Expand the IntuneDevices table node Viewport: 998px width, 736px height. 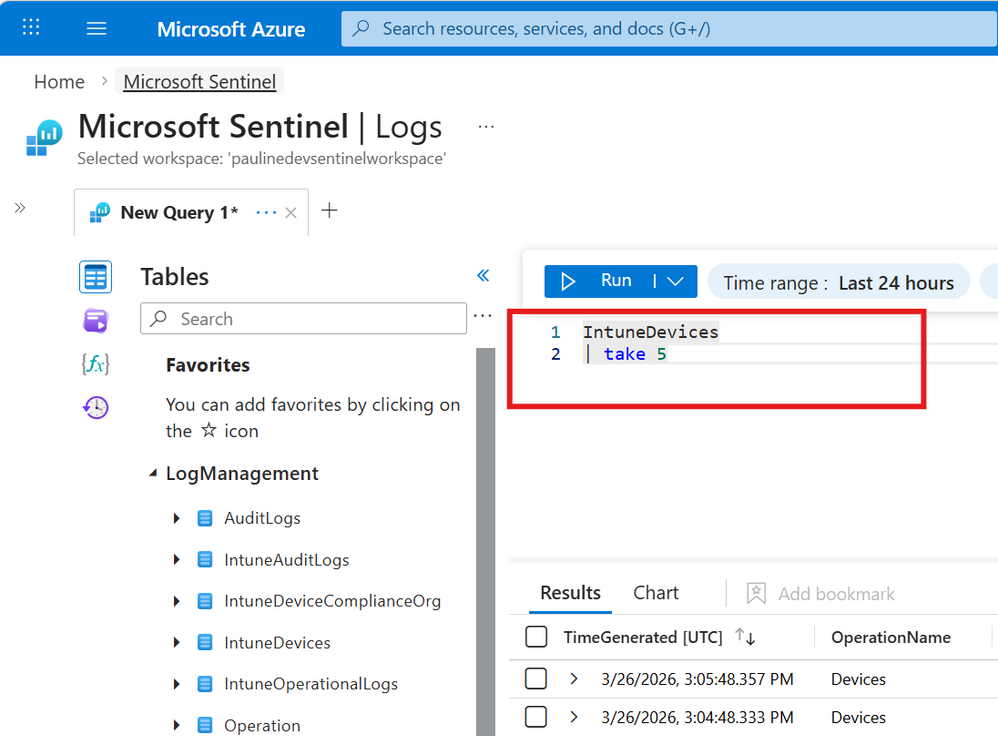tap(177, 643)
